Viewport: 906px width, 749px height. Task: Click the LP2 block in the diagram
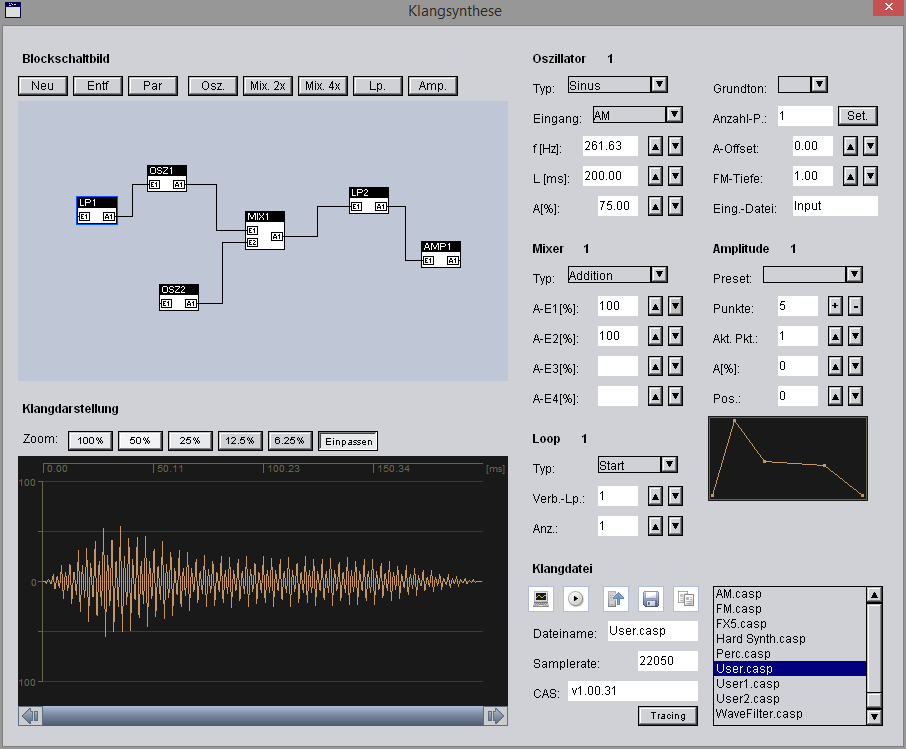369,200
